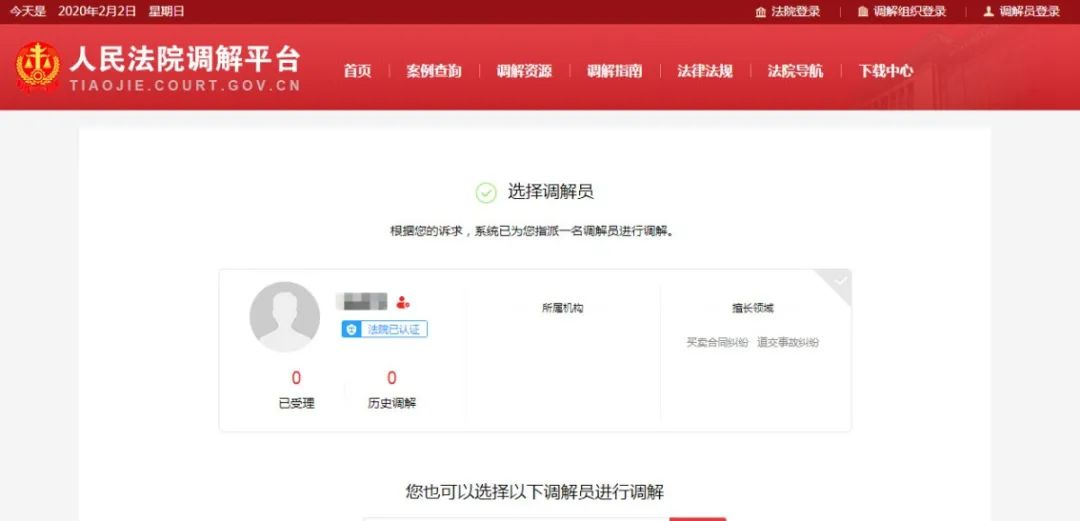Click the 调解员登录 link

click(1030, 12)
